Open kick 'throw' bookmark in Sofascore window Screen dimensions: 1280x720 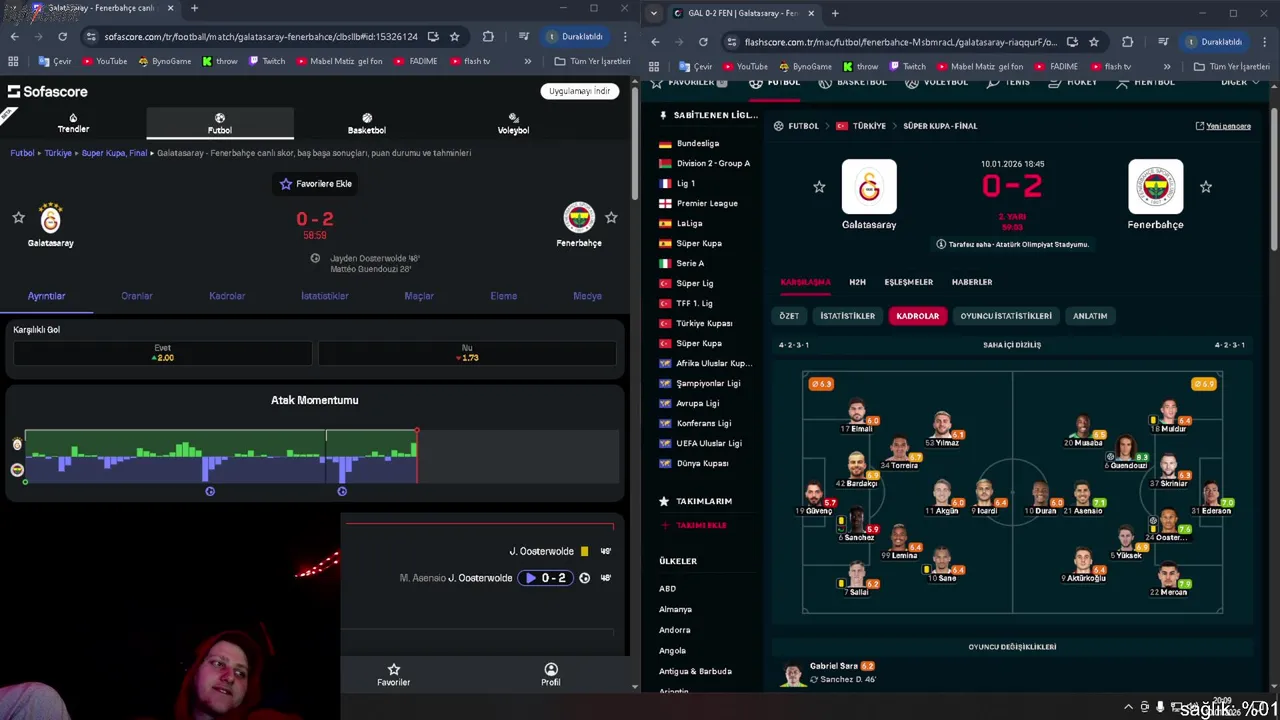pyautogui.click(x=220, y=61)
